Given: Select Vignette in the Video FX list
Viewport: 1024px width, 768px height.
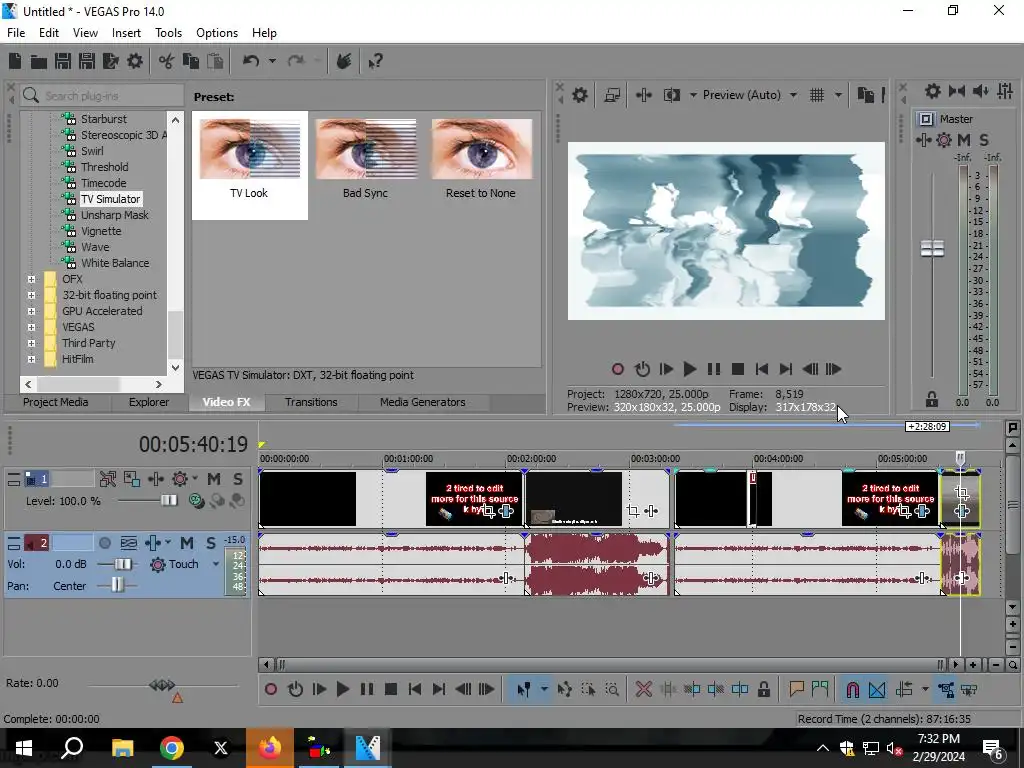Looking at the screenshot, I should [x=101, y=231].
